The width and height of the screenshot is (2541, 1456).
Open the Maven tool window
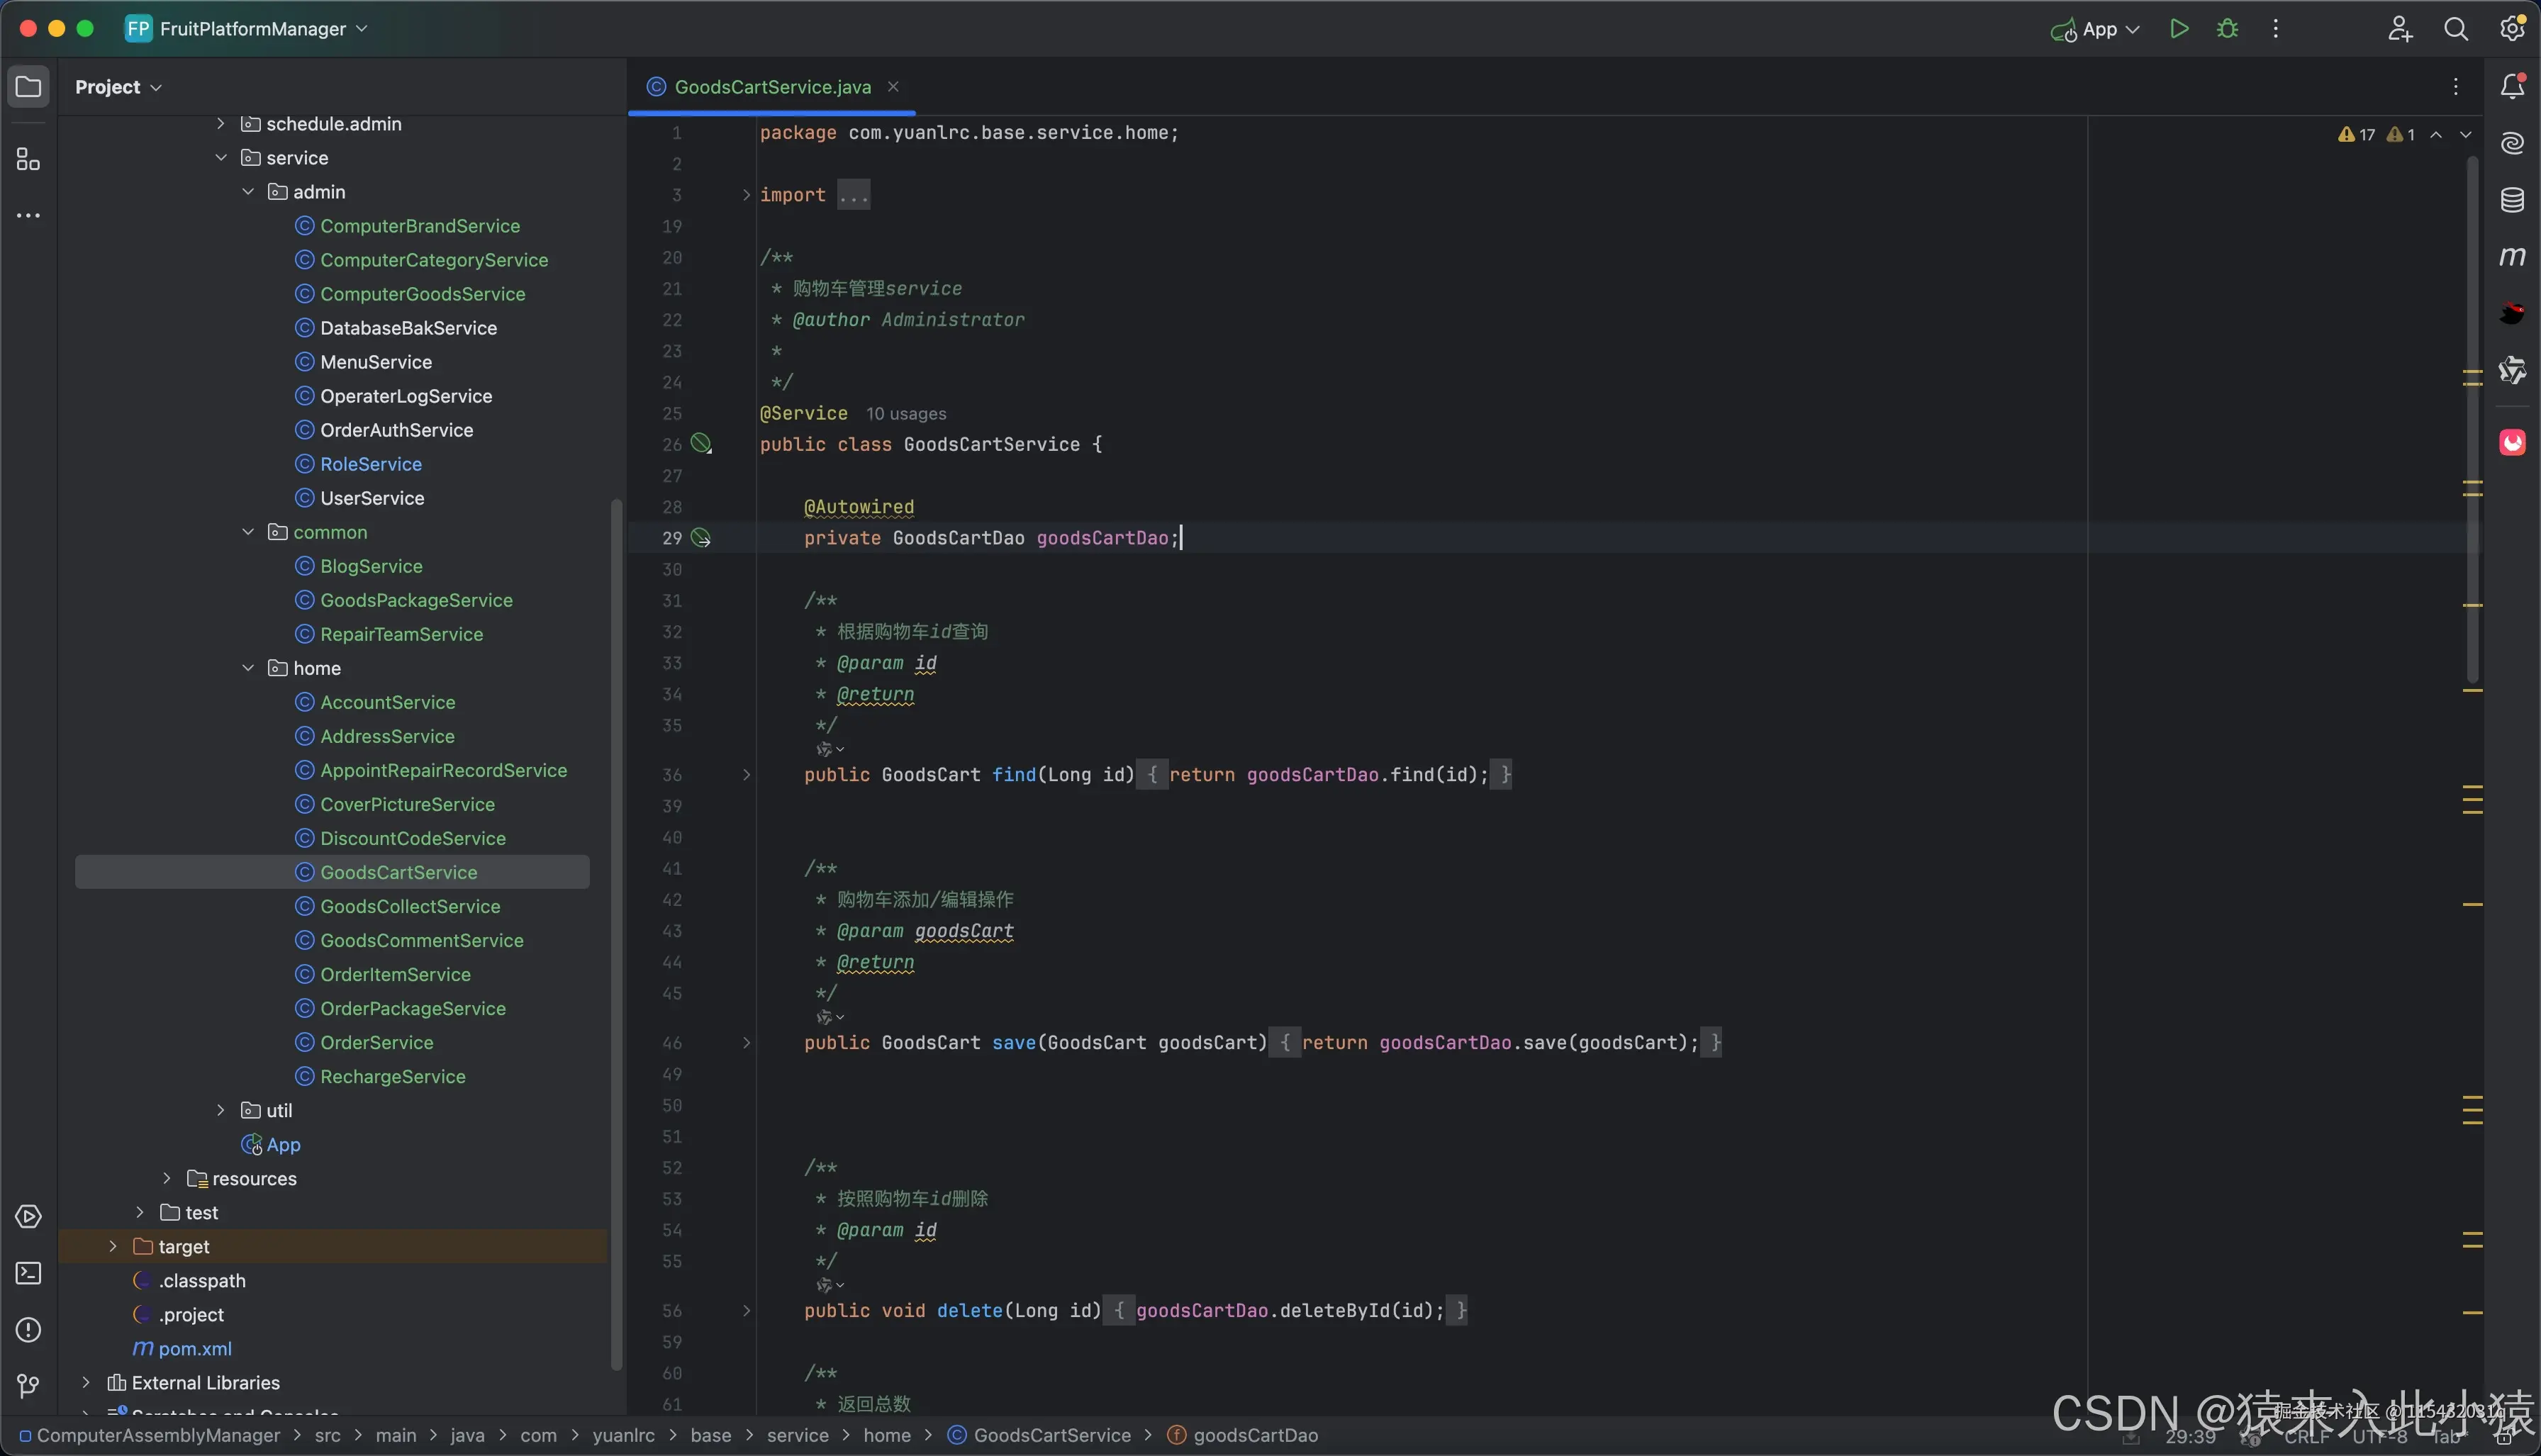coord(2512,257)
